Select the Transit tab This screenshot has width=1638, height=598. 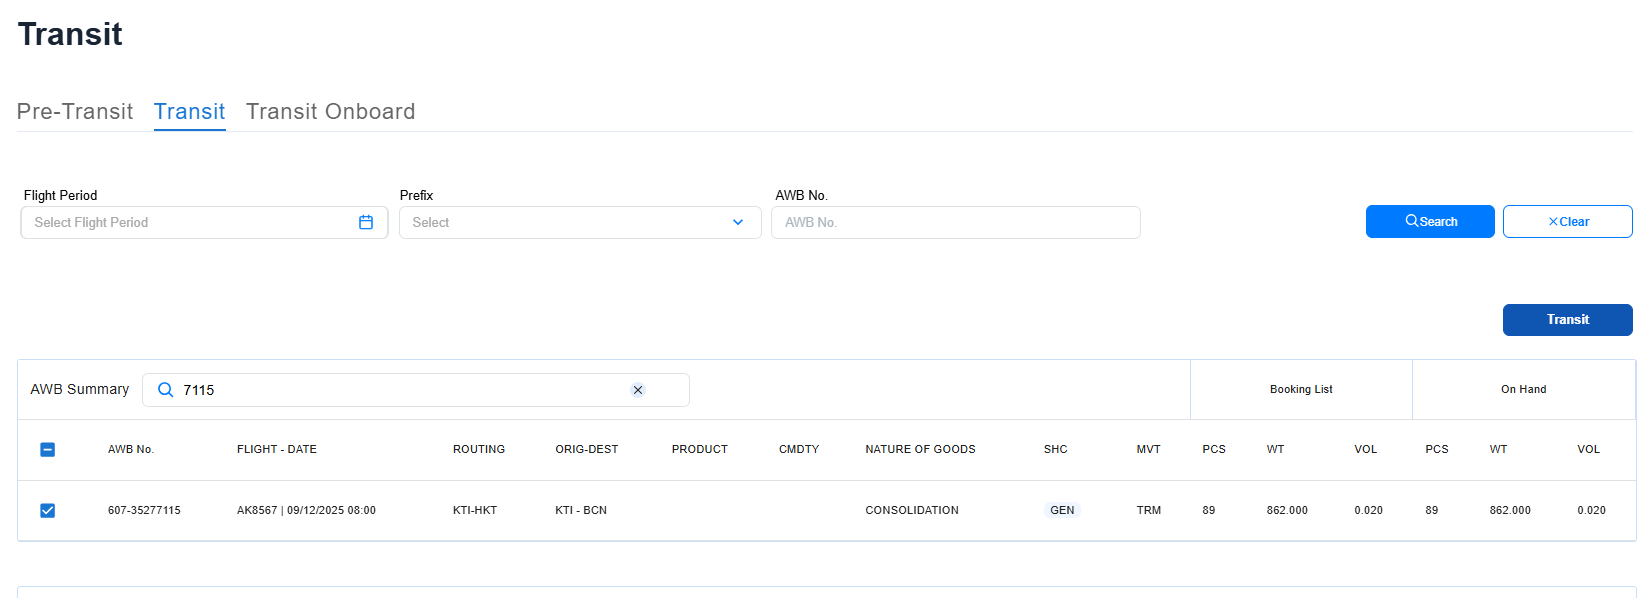(189, 111)
